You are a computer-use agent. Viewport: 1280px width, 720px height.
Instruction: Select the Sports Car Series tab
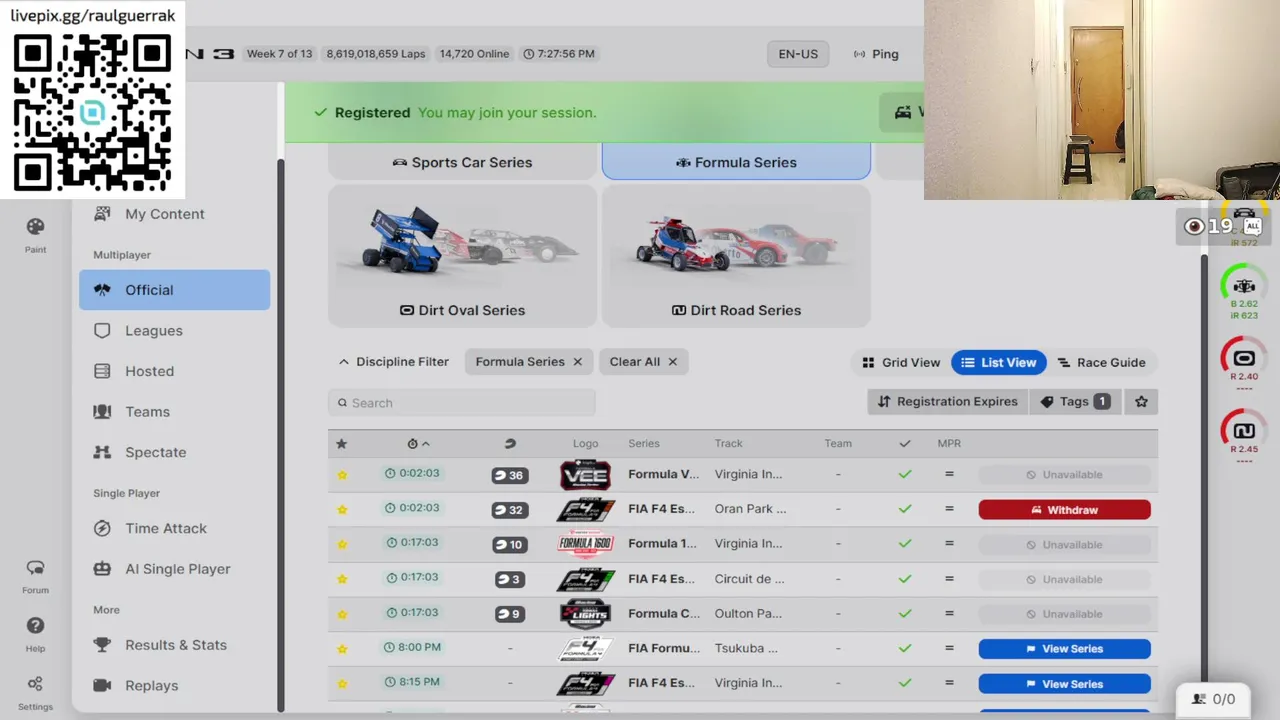463,162
